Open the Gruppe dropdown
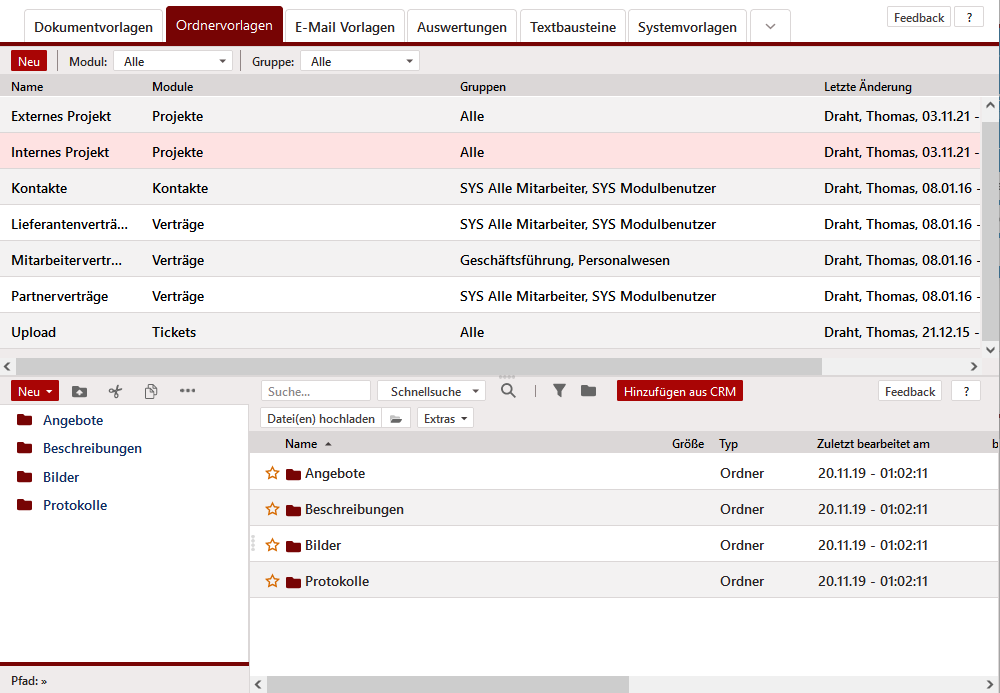Viewport: 1000px width, 693px height. pyautogui.click(x=360, y=62)
